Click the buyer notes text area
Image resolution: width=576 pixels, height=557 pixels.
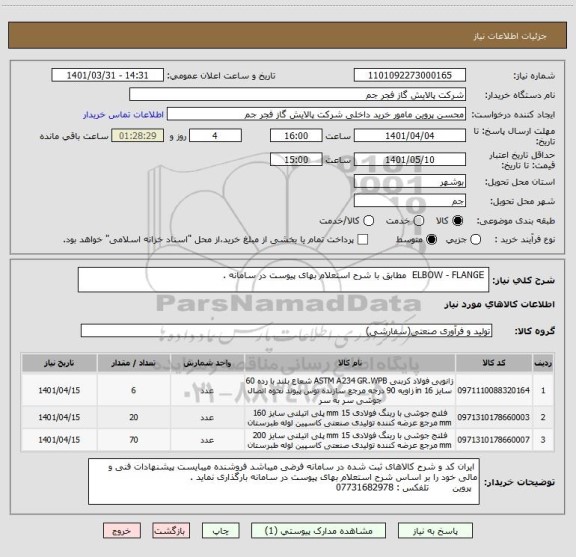(x=284, y=481)
